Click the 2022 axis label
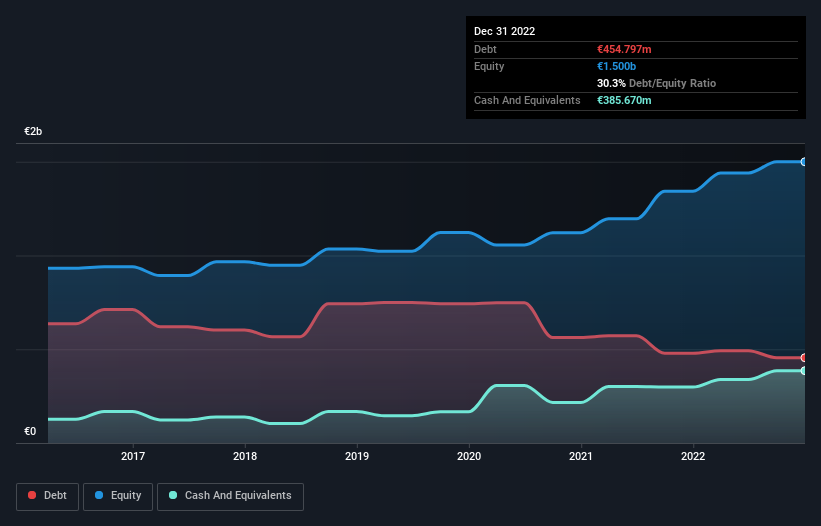The image size is (821, 526). 693,456
